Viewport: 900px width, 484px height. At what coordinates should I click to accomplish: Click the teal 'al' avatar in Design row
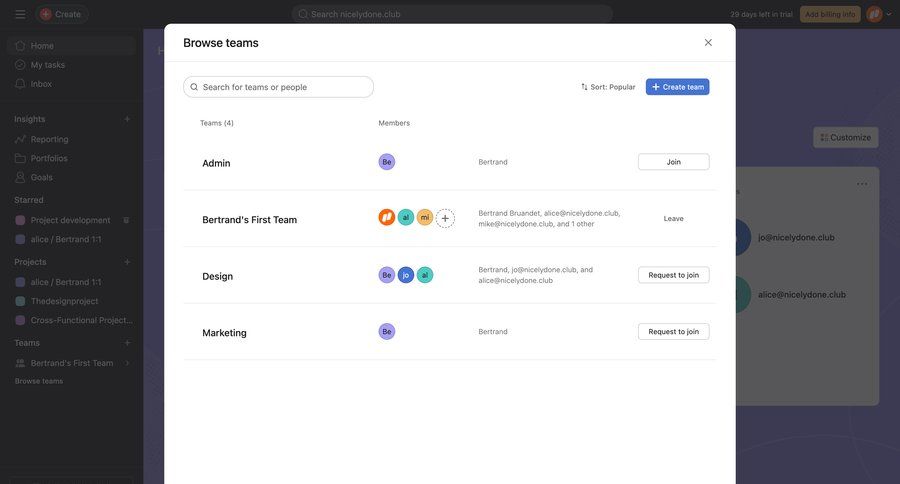(425, 275)
